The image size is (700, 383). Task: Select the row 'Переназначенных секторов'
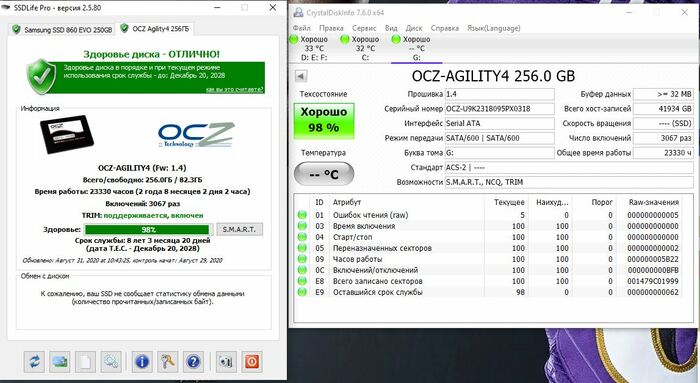489,248
